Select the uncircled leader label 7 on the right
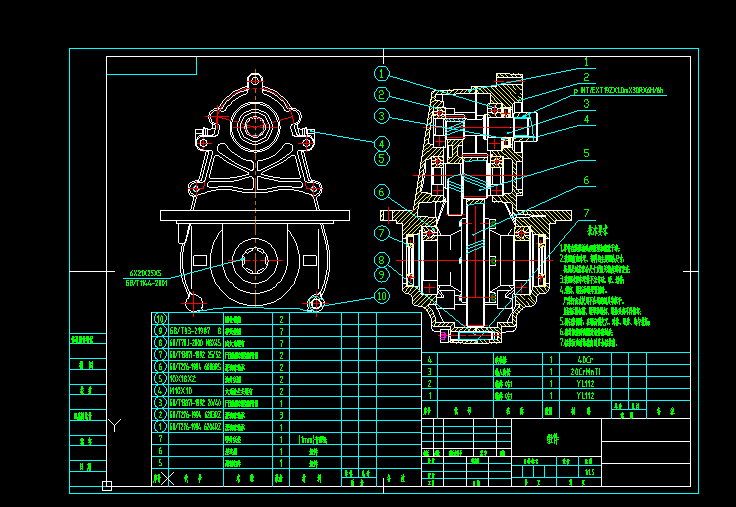 [x=586, y=214]
